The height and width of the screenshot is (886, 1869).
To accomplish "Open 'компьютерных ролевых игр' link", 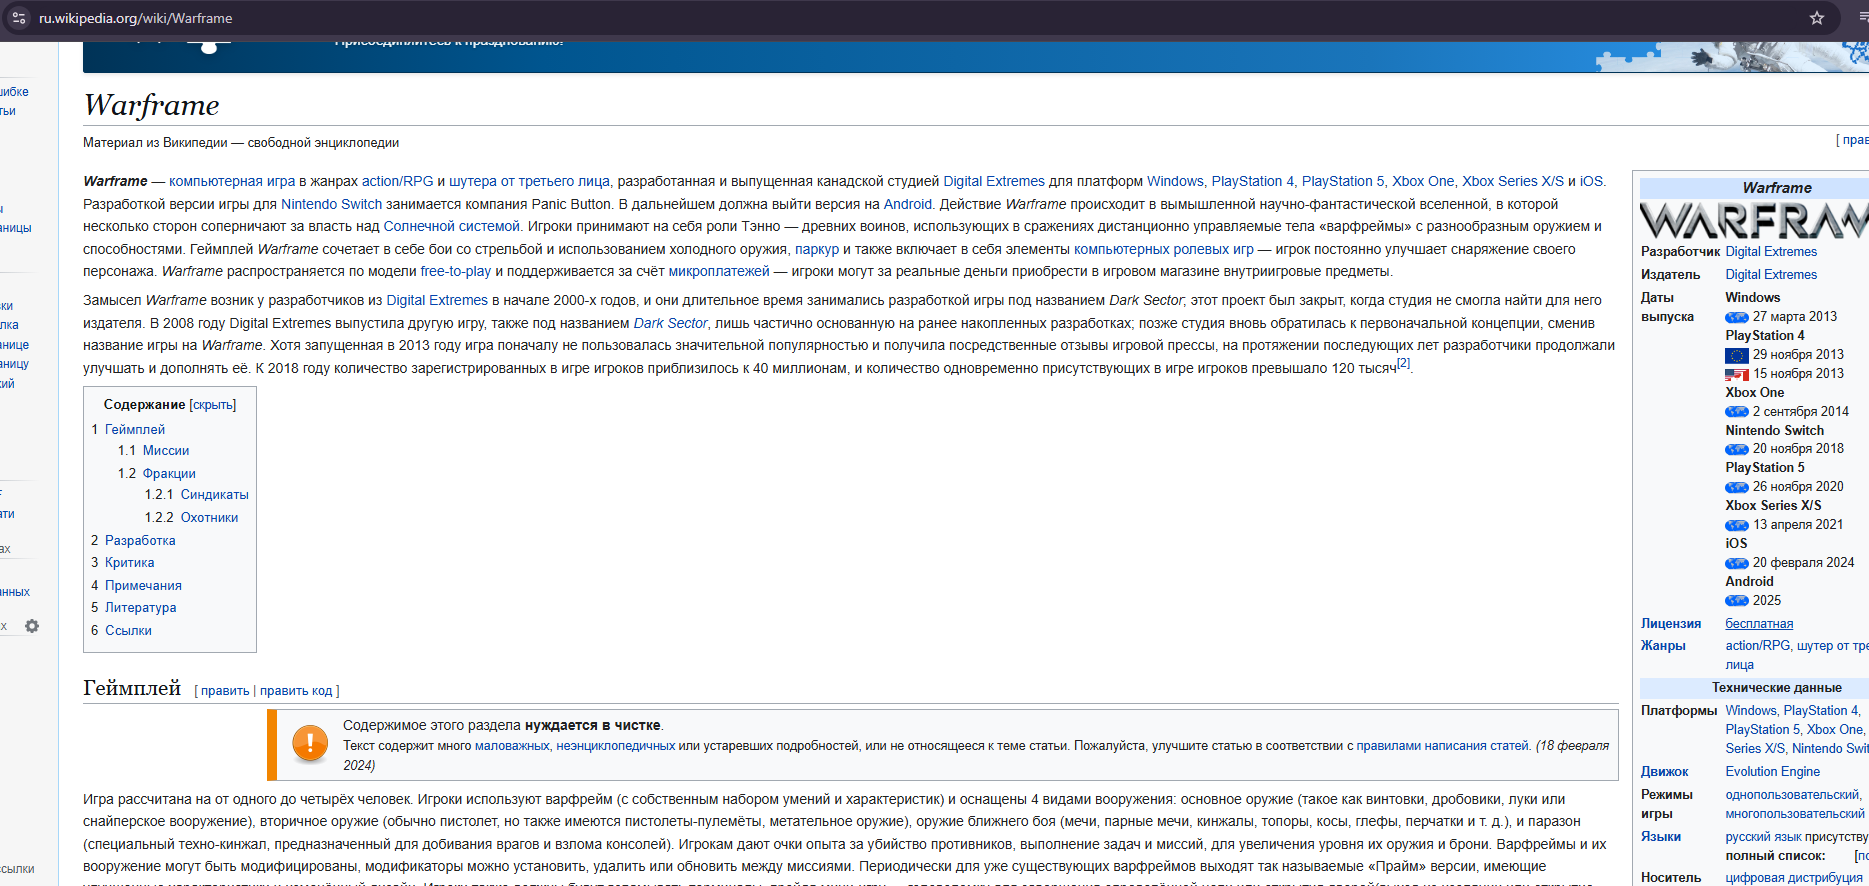I will [1164, 250].
